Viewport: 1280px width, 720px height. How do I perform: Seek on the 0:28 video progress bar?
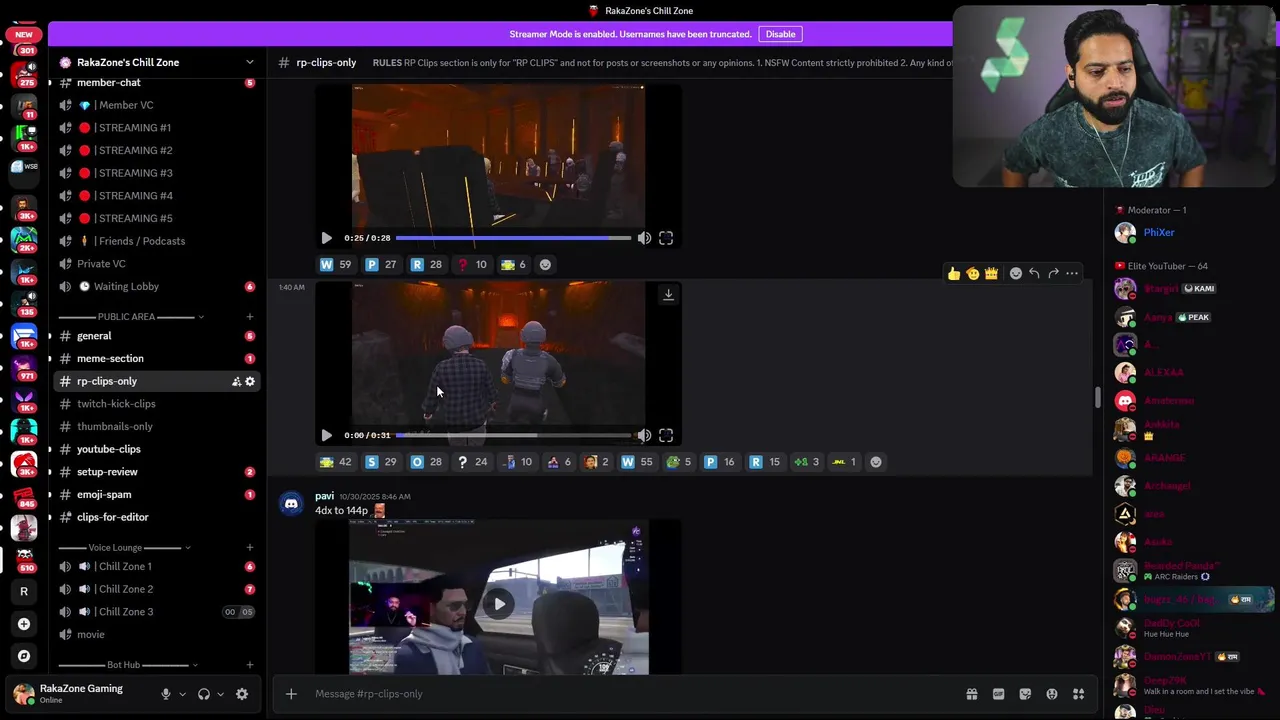(x=513, y=238)
